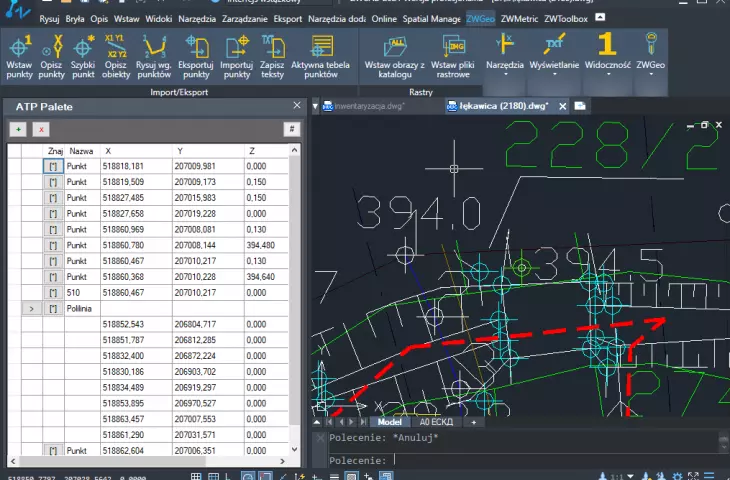Screen dimensions: 730x480
Task: Toggle mark box for row 518862,604
Action: click(x=53, y=450)
